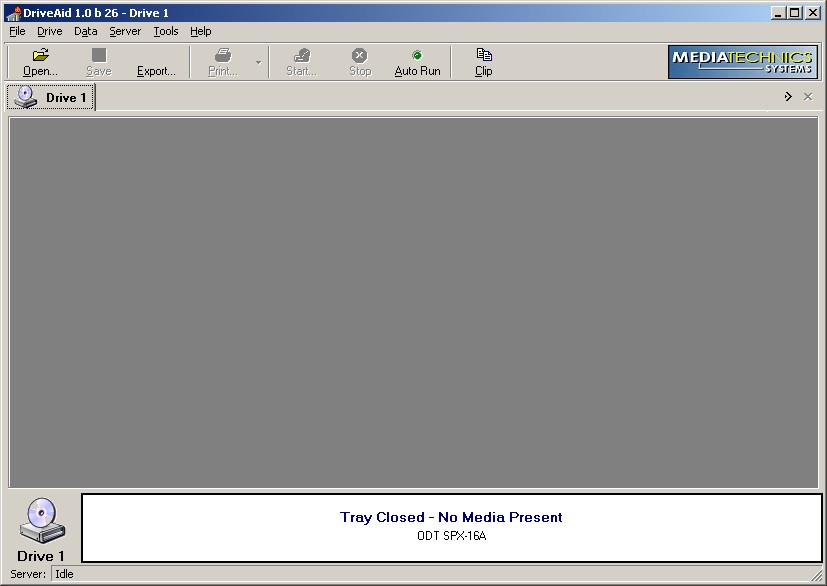Image resolution: width=827 pixels, height=586 pixels.
Task: Expand the Tools menu
Action: tap(166, 31)
